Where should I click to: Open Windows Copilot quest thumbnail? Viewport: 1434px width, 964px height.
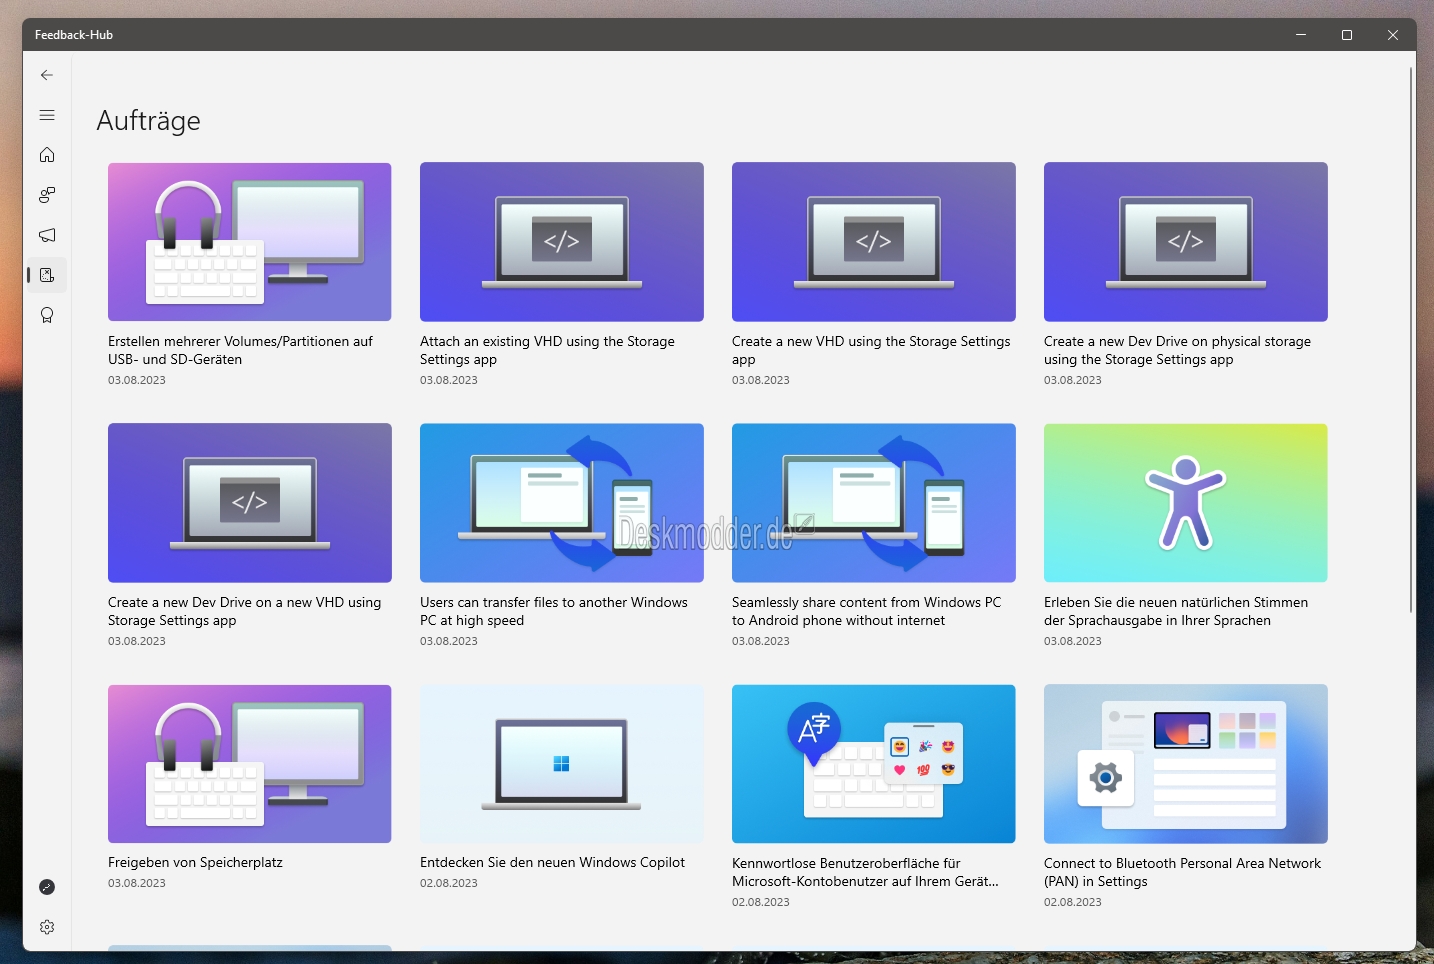click(562, 764)
